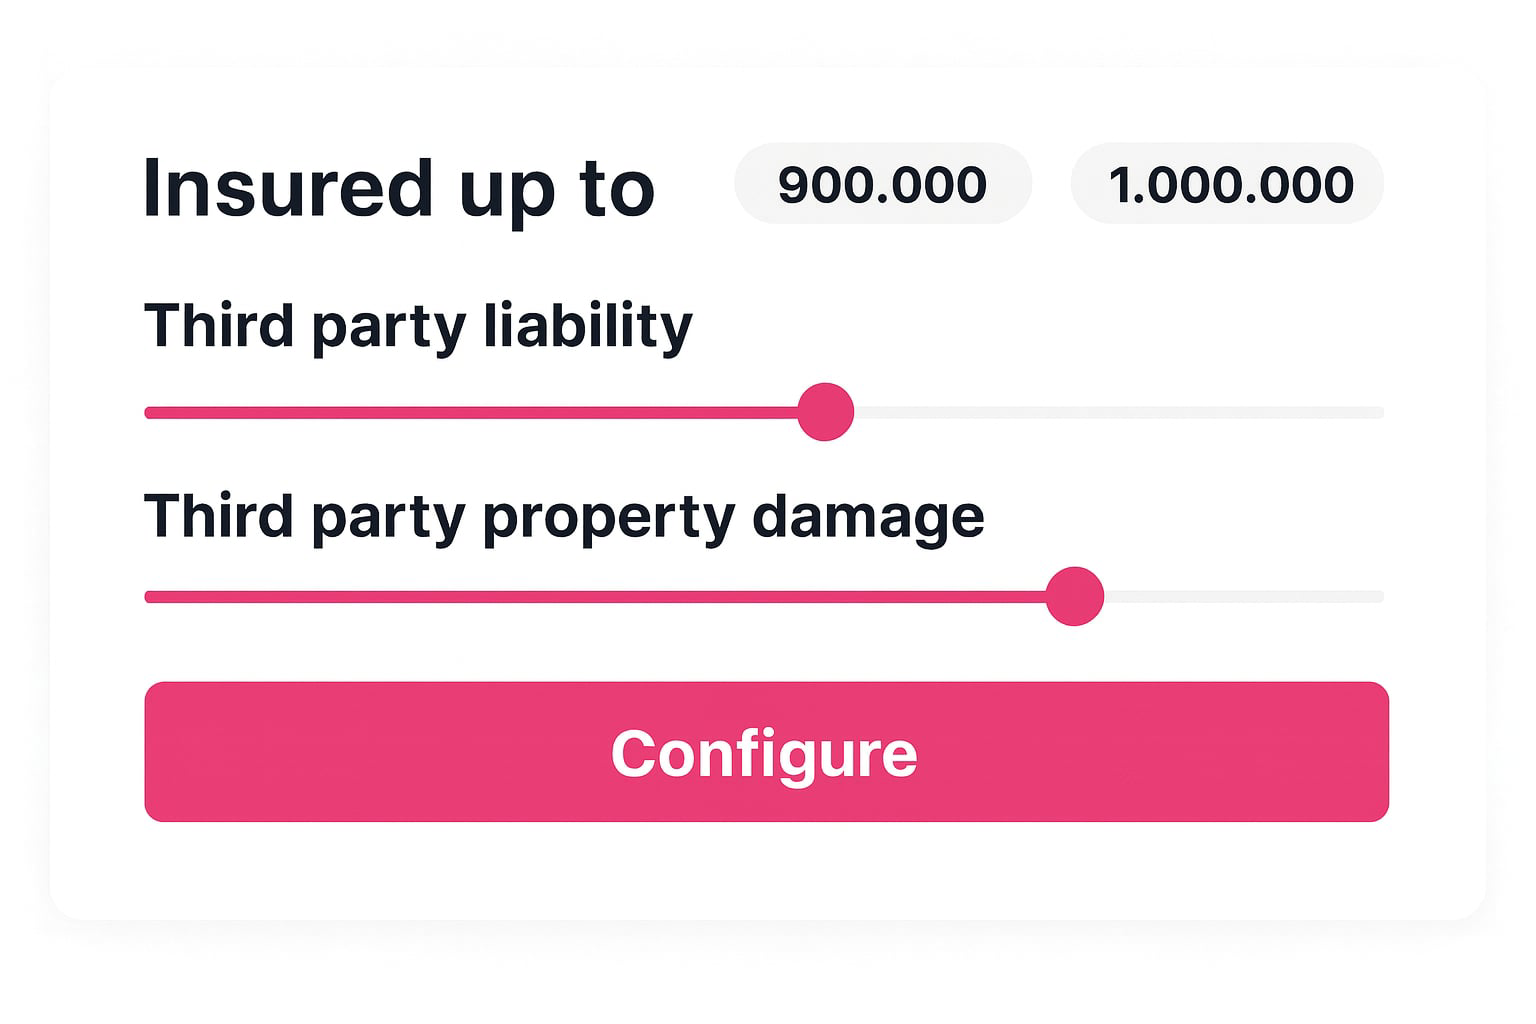
Task: Set liability slider to its minimum end
Action: (x=148, y=412)
